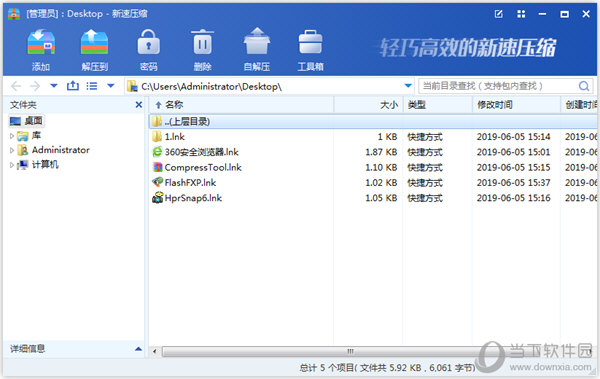Click the 1.87 KB size cell
This screenshot has height=379, width=600.
pyautogui.click(x=381, y=152)
